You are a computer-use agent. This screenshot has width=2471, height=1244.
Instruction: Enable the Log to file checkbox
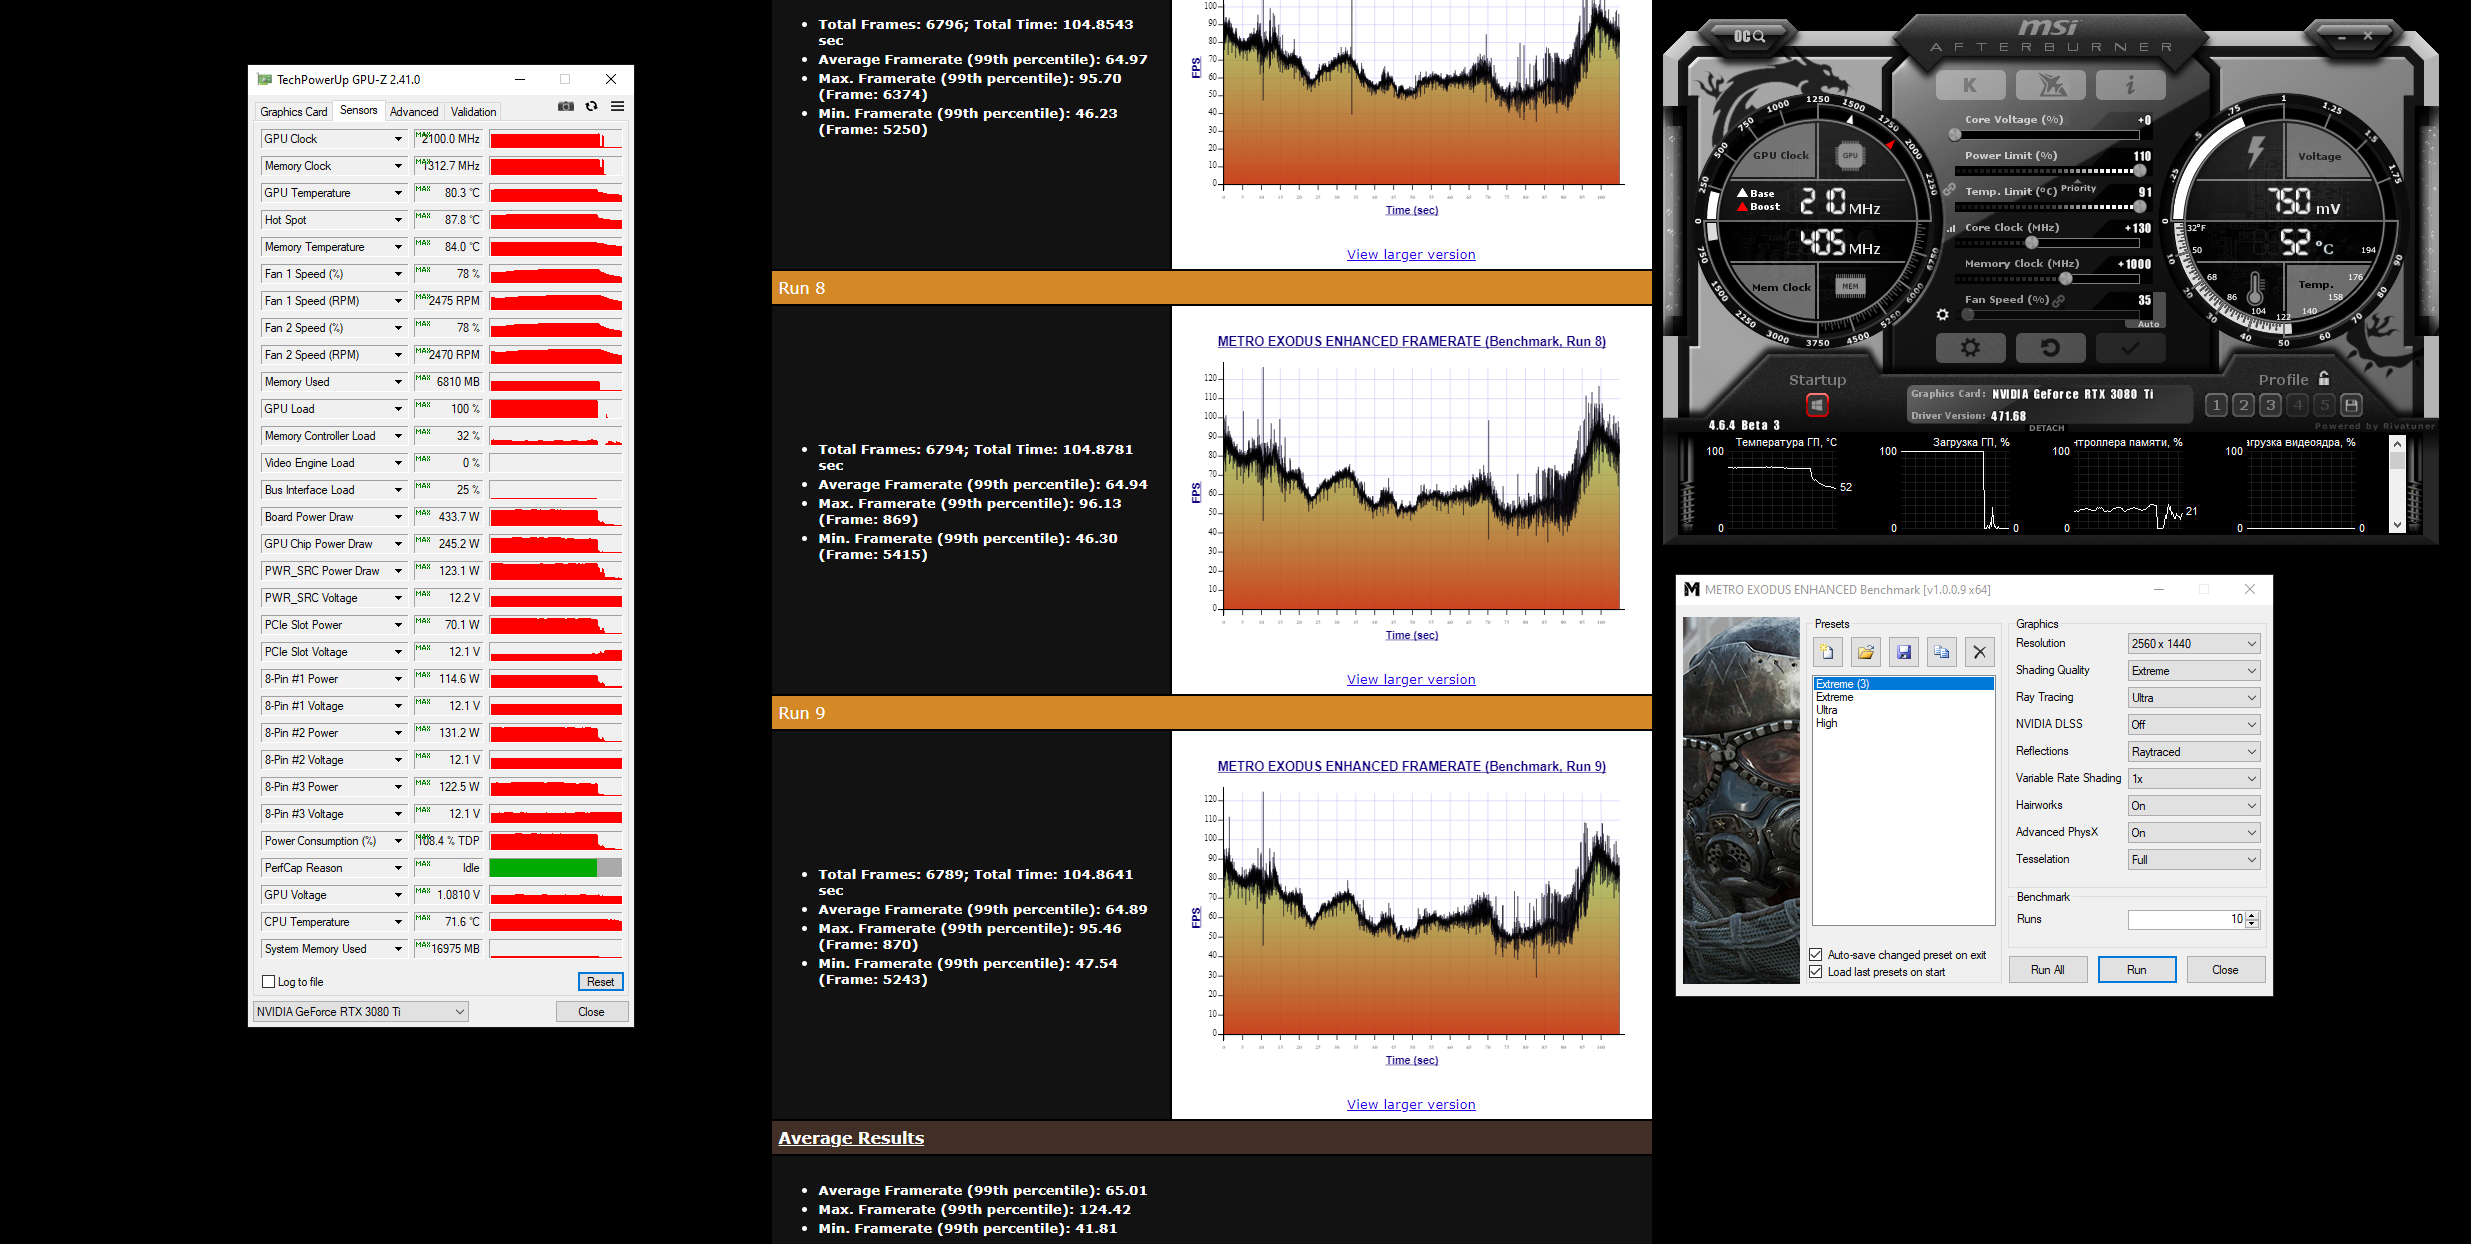(269, 982)
